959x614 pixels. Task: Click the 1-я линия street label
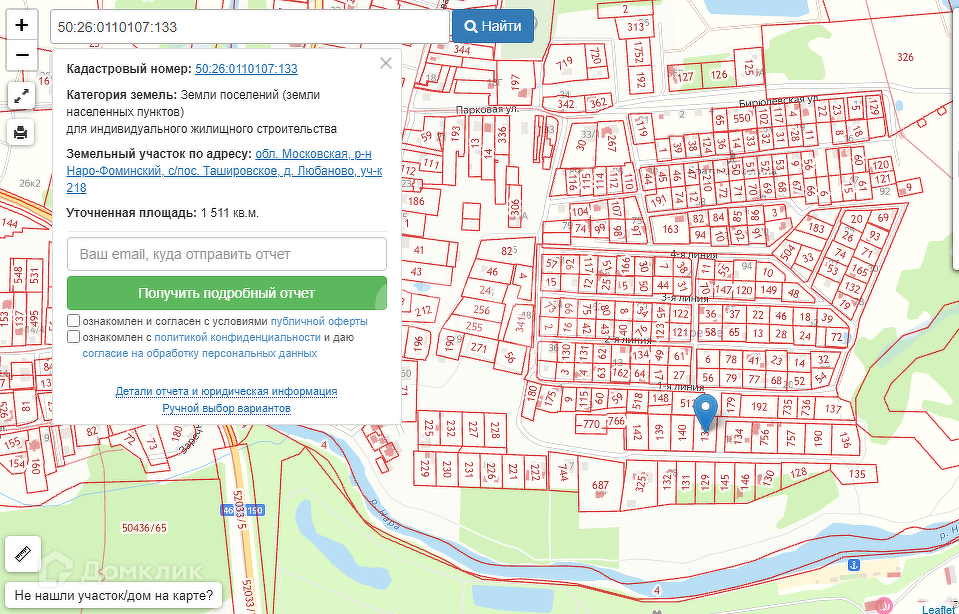(681, 388)
